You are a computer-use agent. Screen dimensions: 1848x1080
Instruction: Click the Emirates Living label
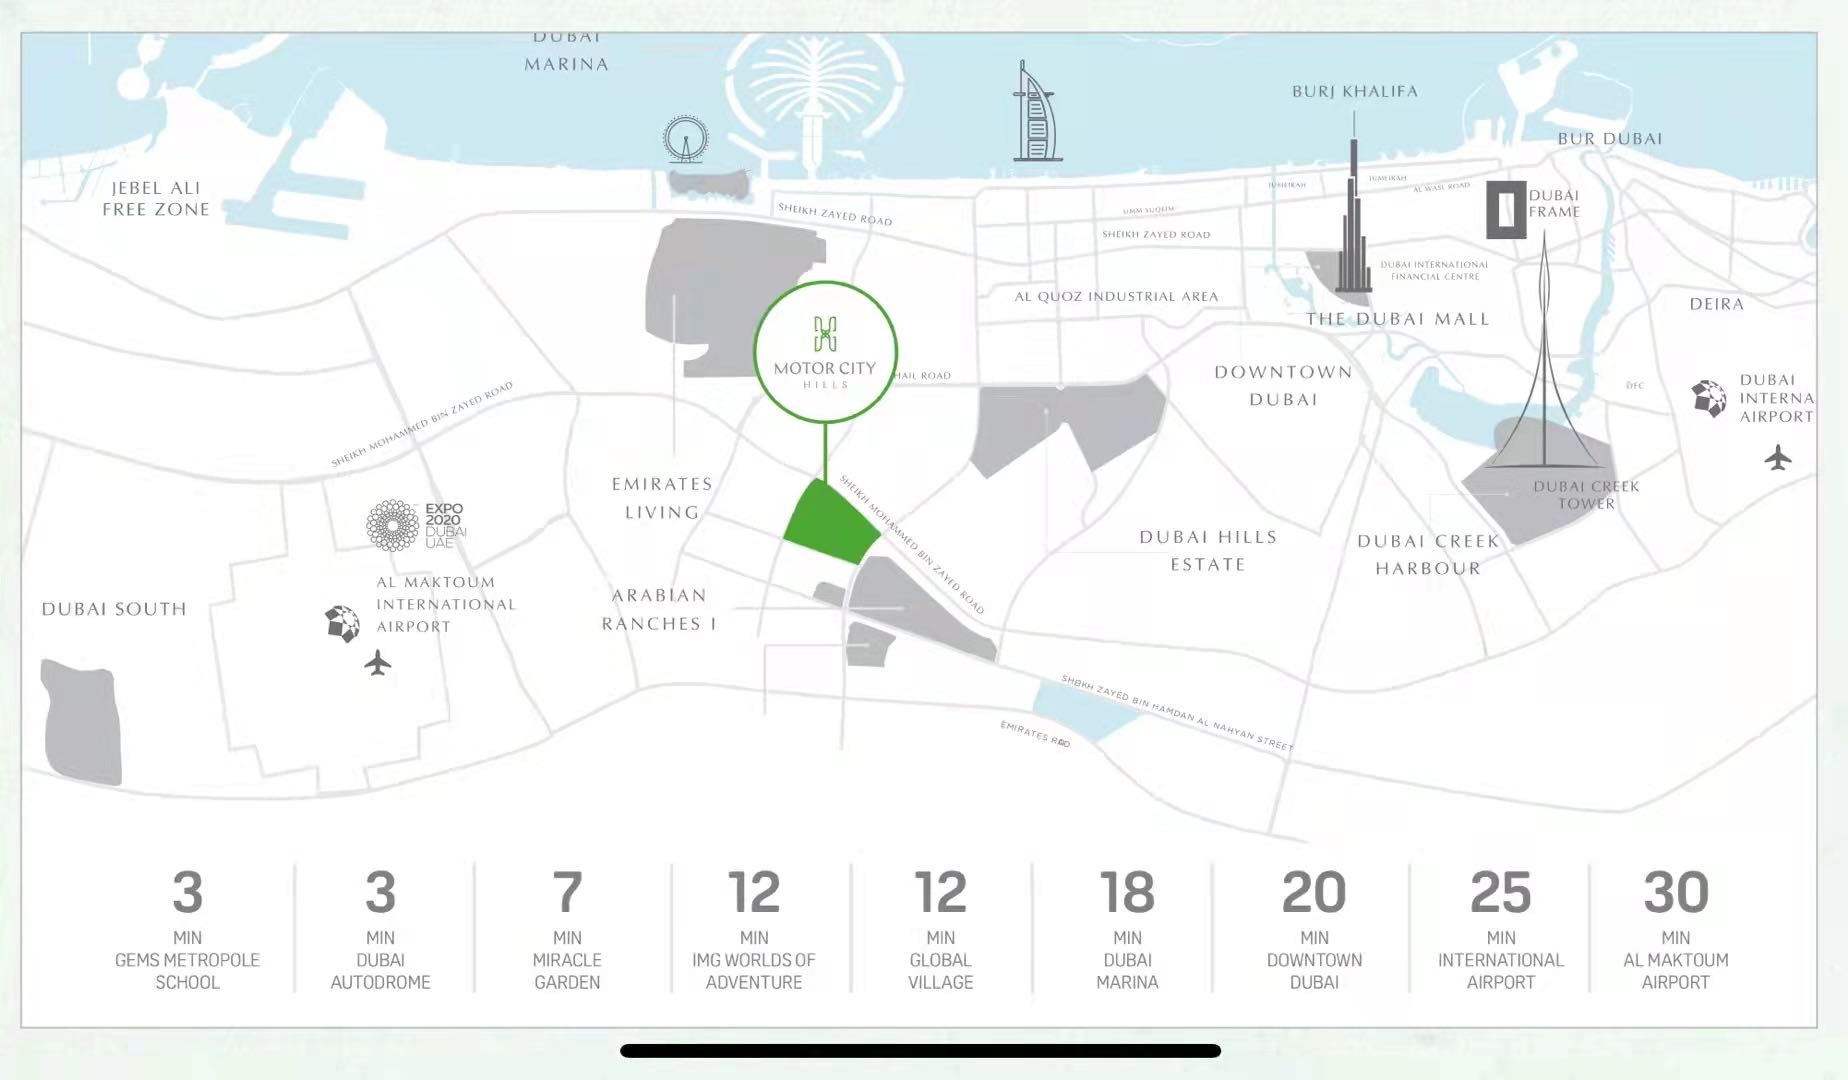662,498
